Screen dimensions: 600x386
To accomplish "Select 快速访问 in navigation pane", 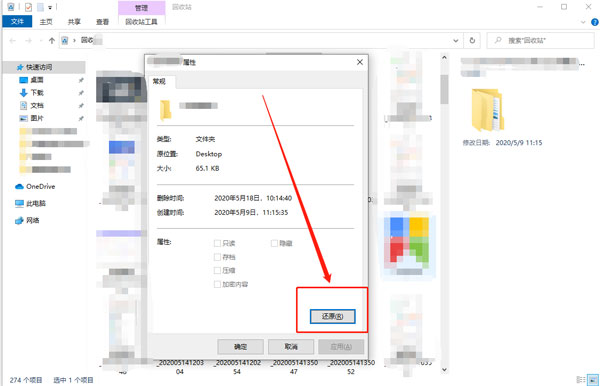I will click(44, 67).
